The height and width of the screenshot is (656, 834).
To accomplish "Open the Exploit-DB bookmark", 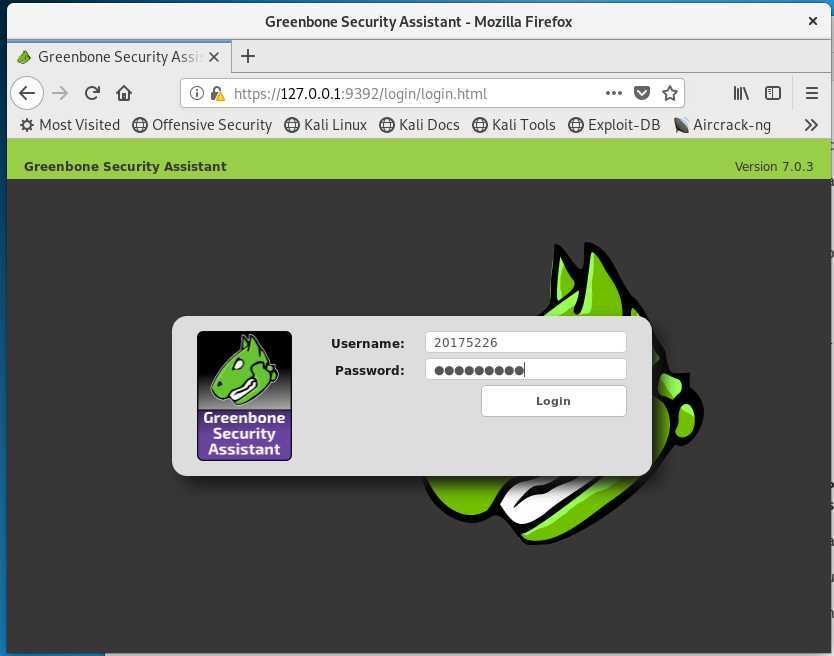I will [x=614, y=125].
